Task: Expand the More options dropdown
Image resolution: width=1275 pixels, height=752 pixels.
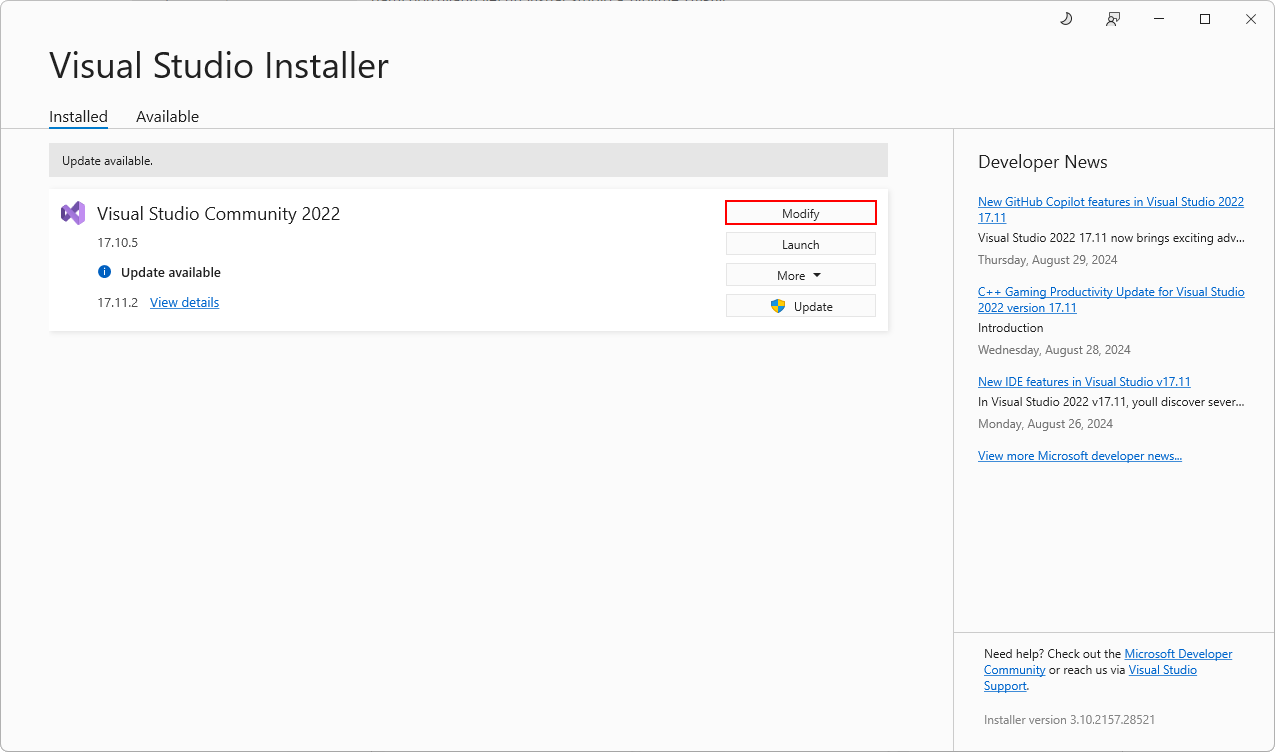Action: tap(800, 274)
